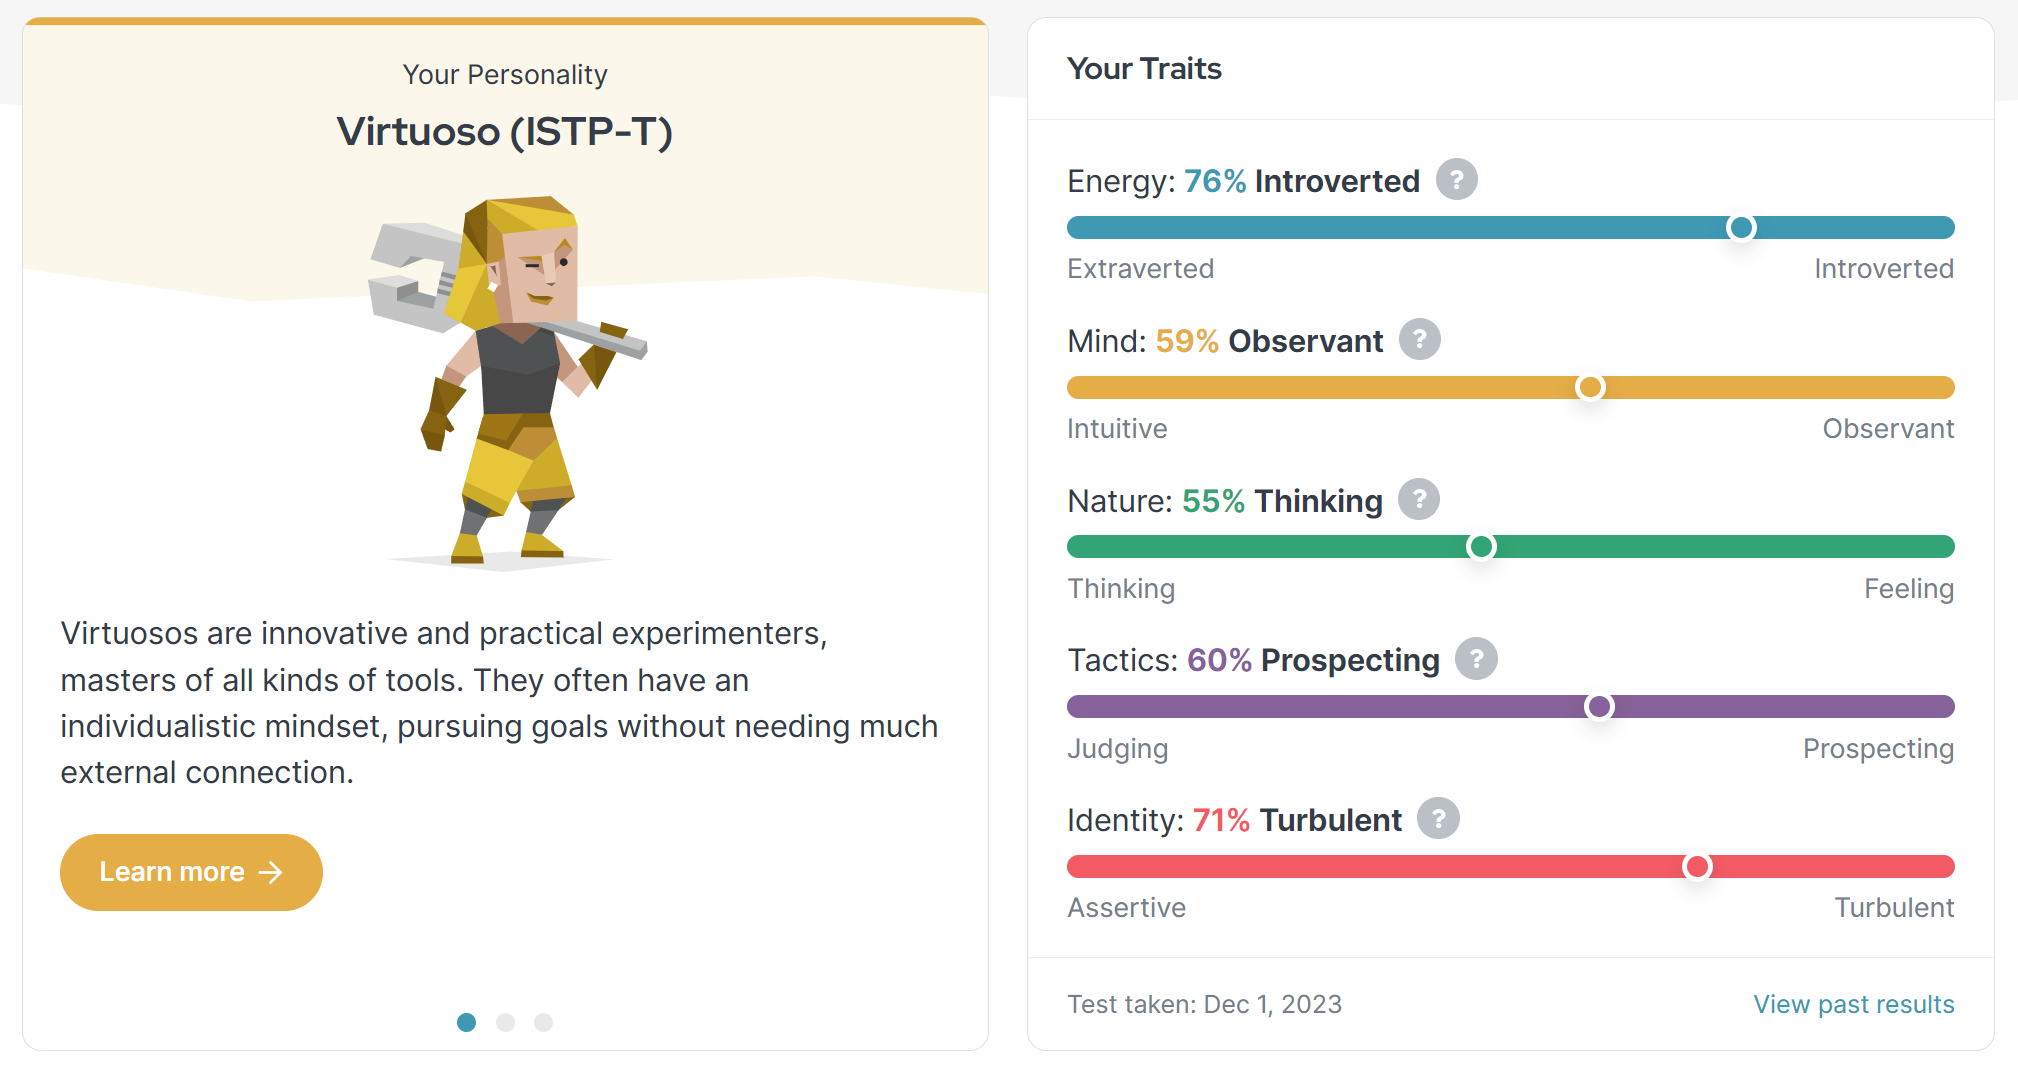2018x1077 pixels.
Task: Click the Identity trait question mark icon
Action: click(1438, 819)
